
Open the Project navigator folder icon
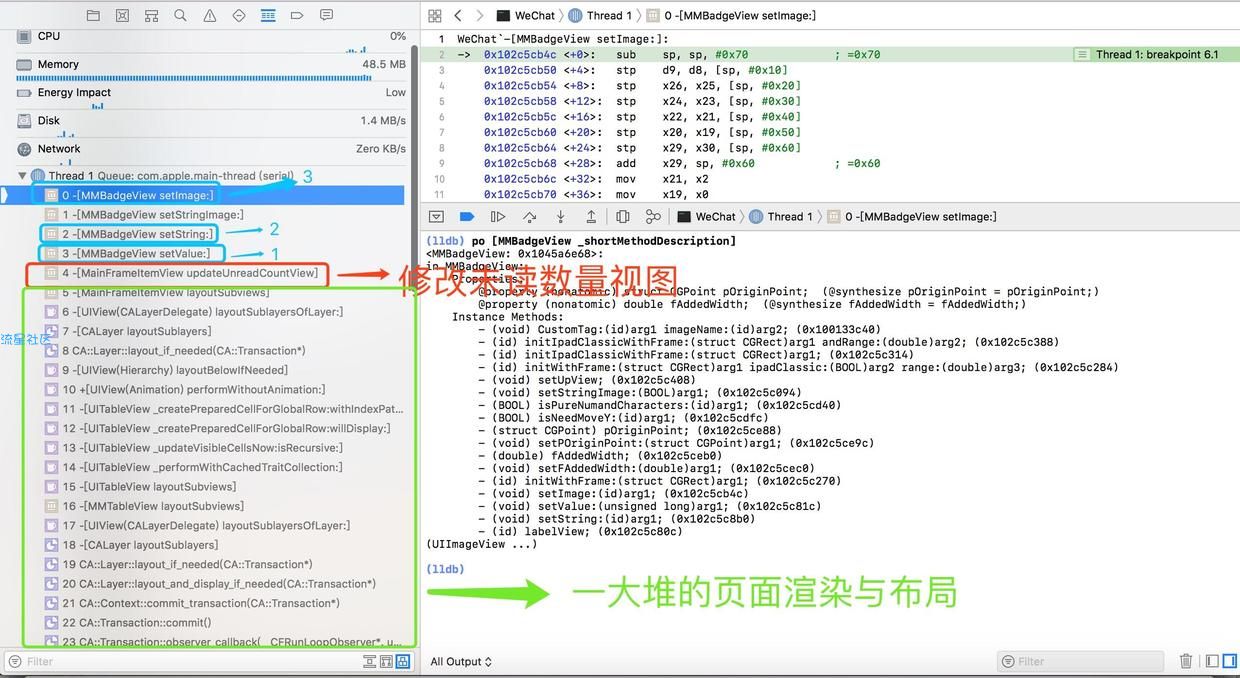pos(93,16)
